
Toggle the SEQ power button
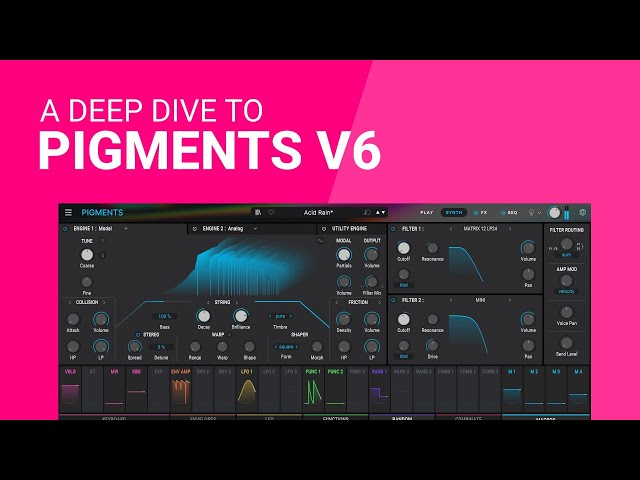(x=502, y=213)
